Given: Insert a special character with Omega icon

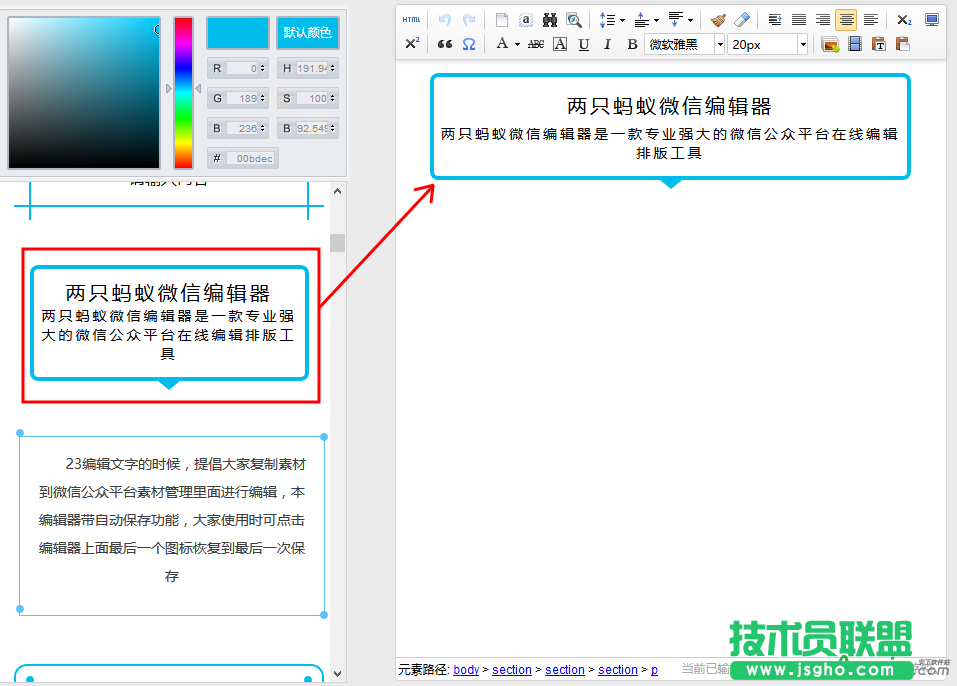Looking at the screenshot, I should coord(467,45).
